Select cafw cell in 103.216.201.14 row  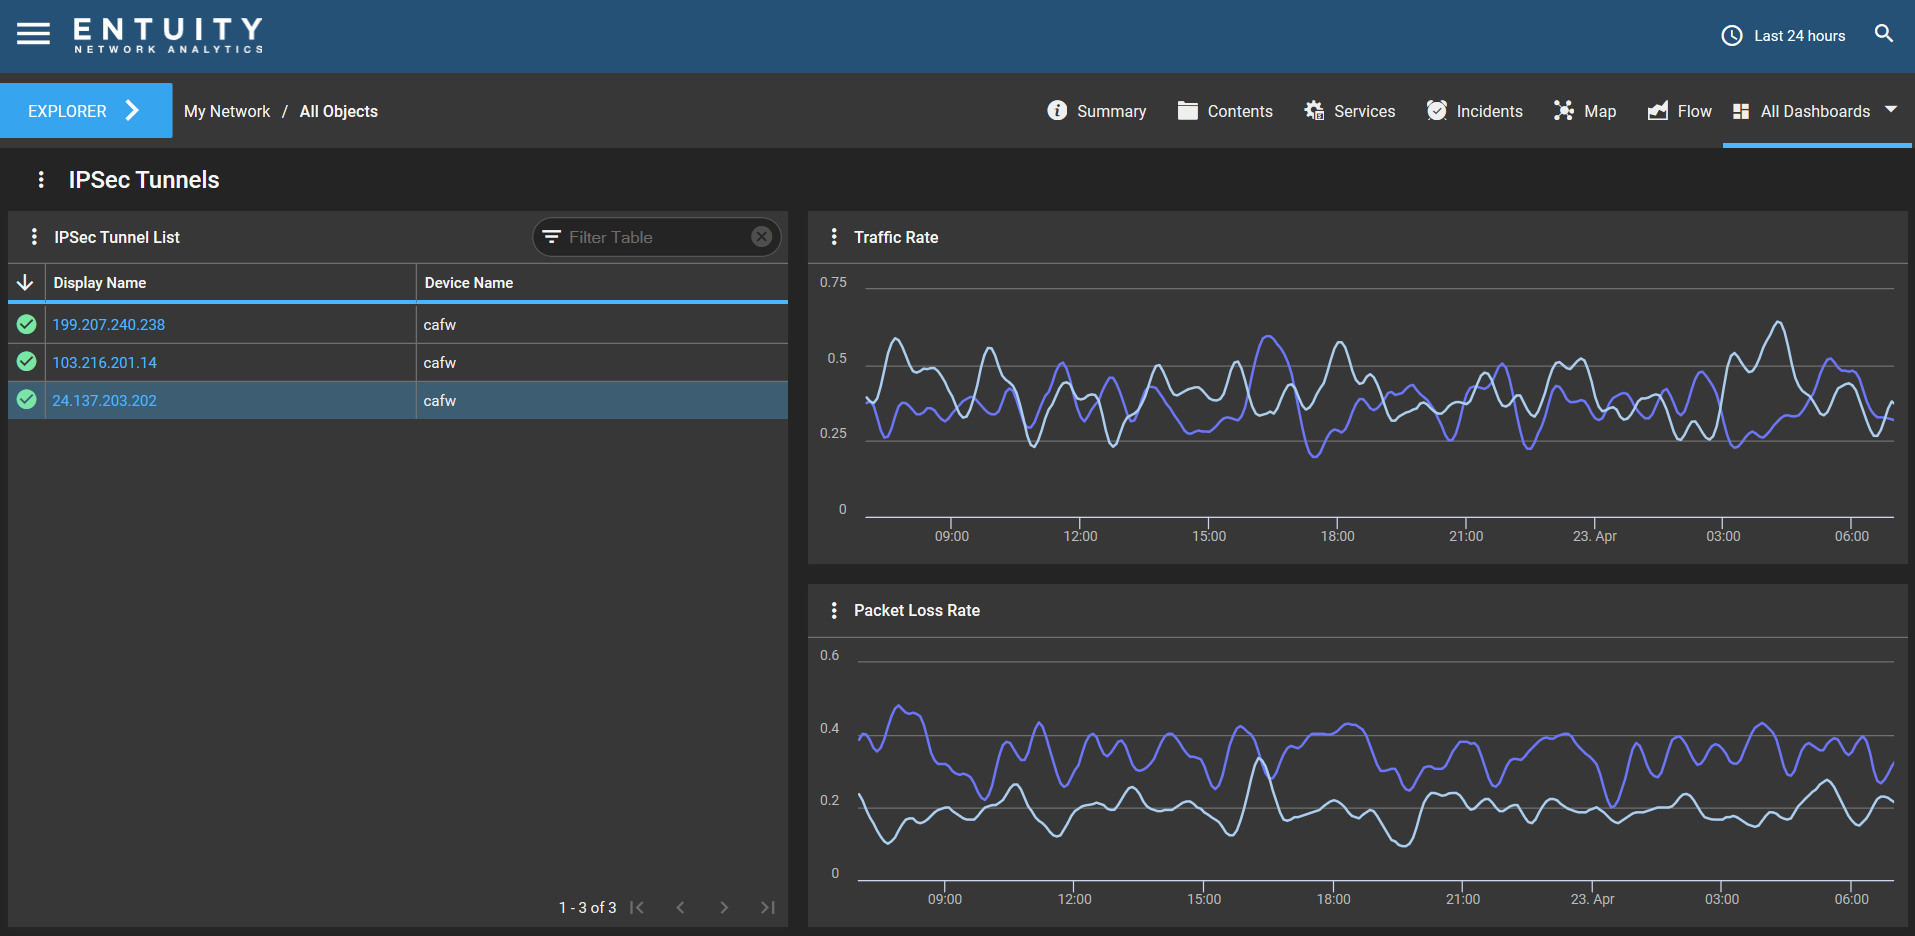(x=601, y=363)
